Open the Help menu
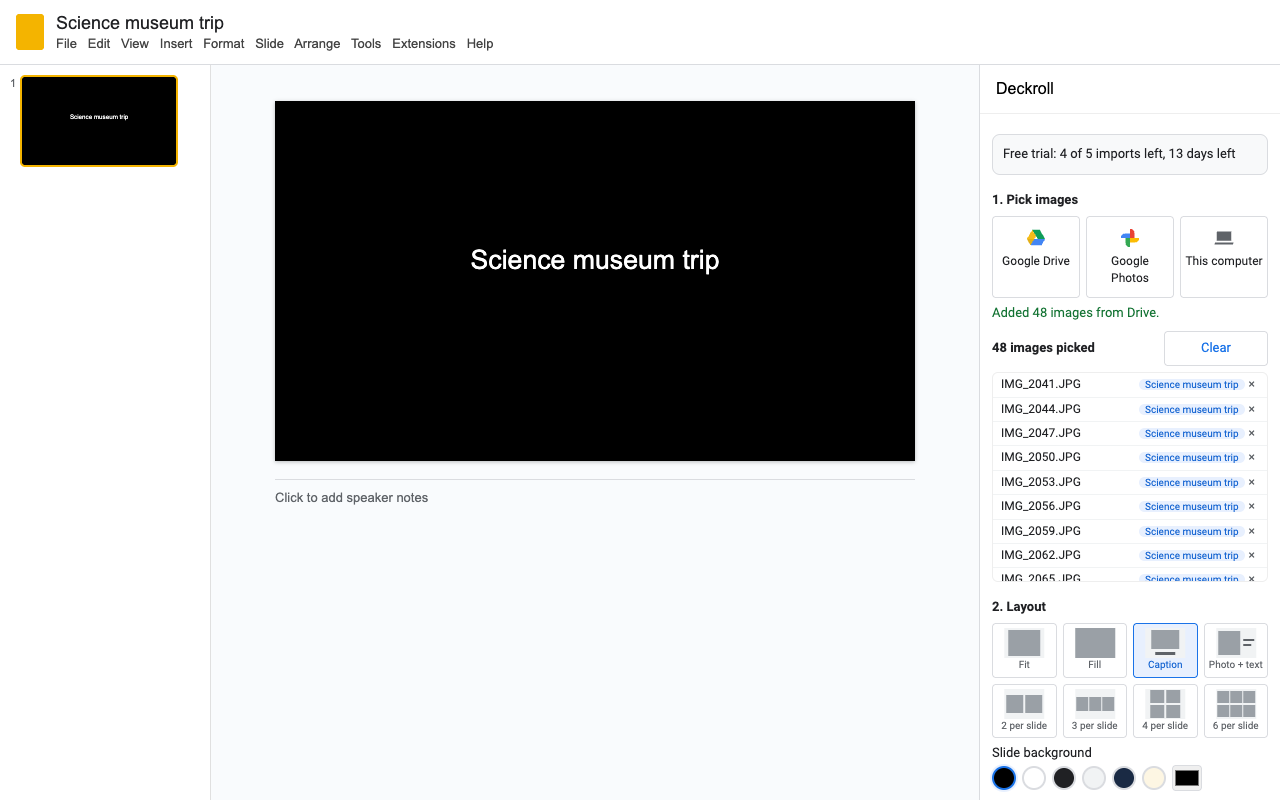Viewport: 1280px width, 800px height. pos(480,44)
